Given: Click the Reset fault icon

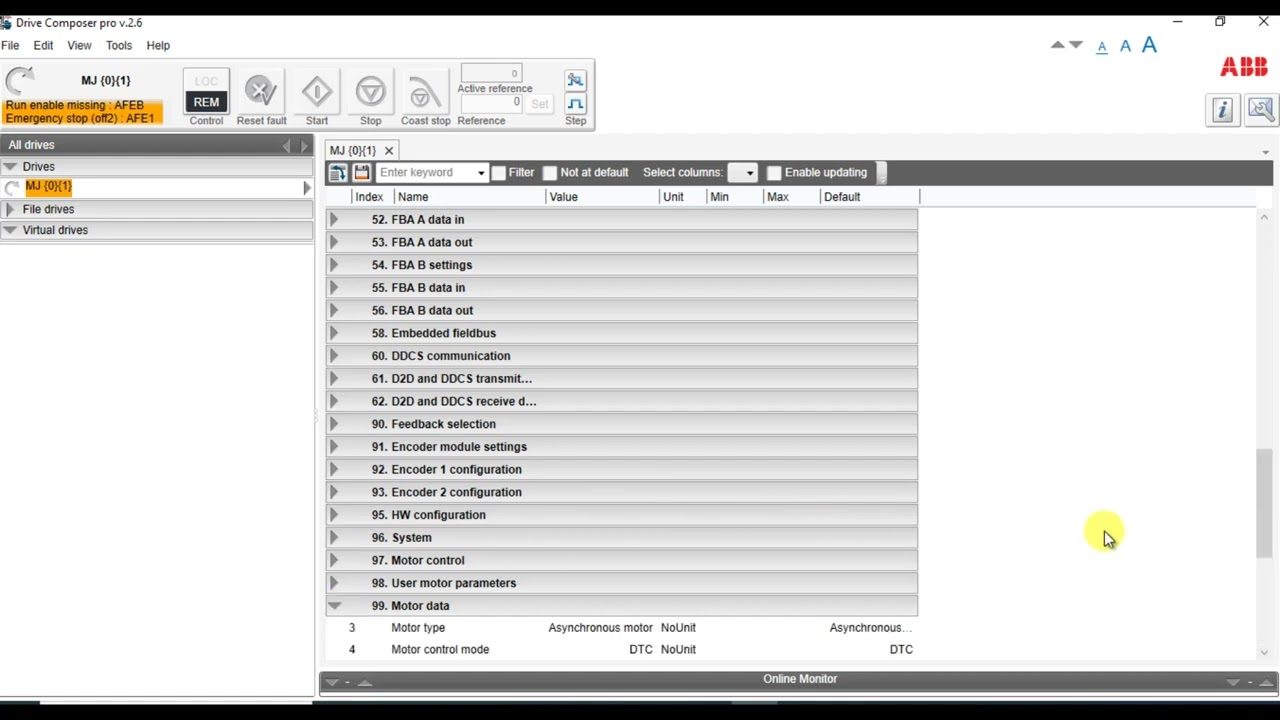Looking at the screenshot, I should [x=261, y=92].
